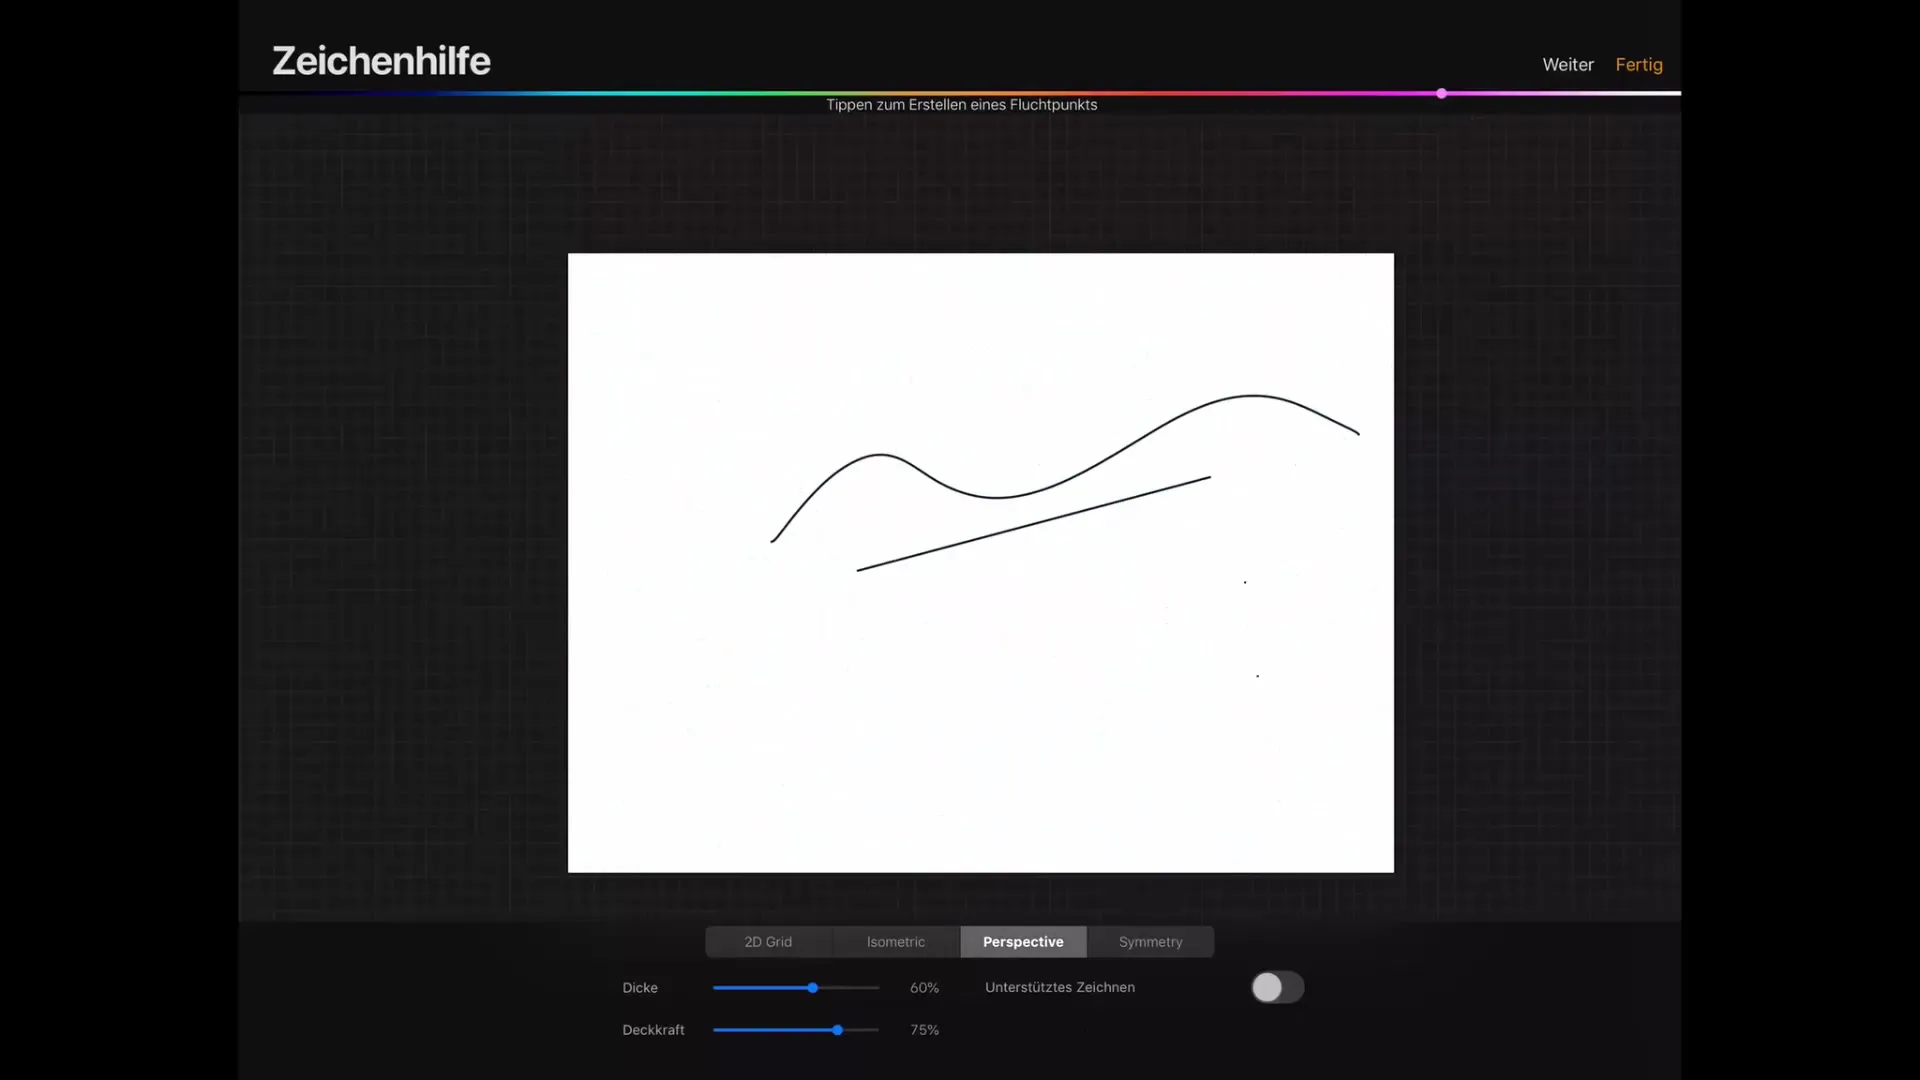Click the Dicke label
This screenshot has height=1080, width=1920.
pos(640,988)
